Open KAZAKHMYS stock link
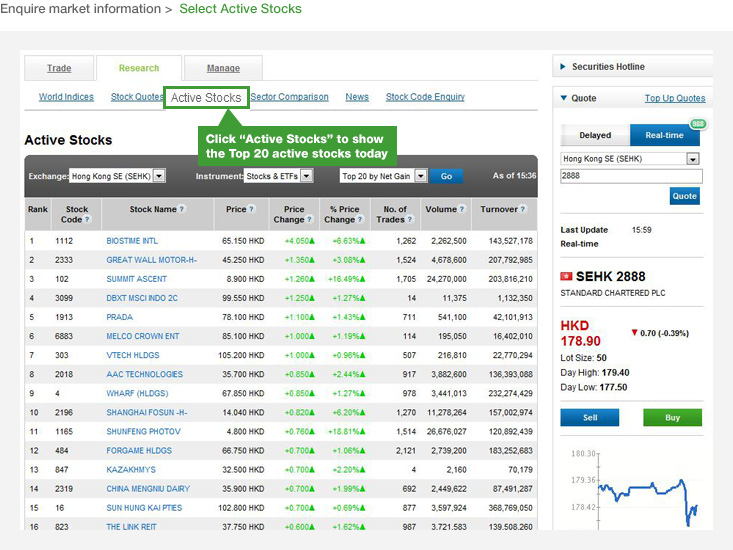The height and width of the screenshot is (550, 733). tap(131, 470)
